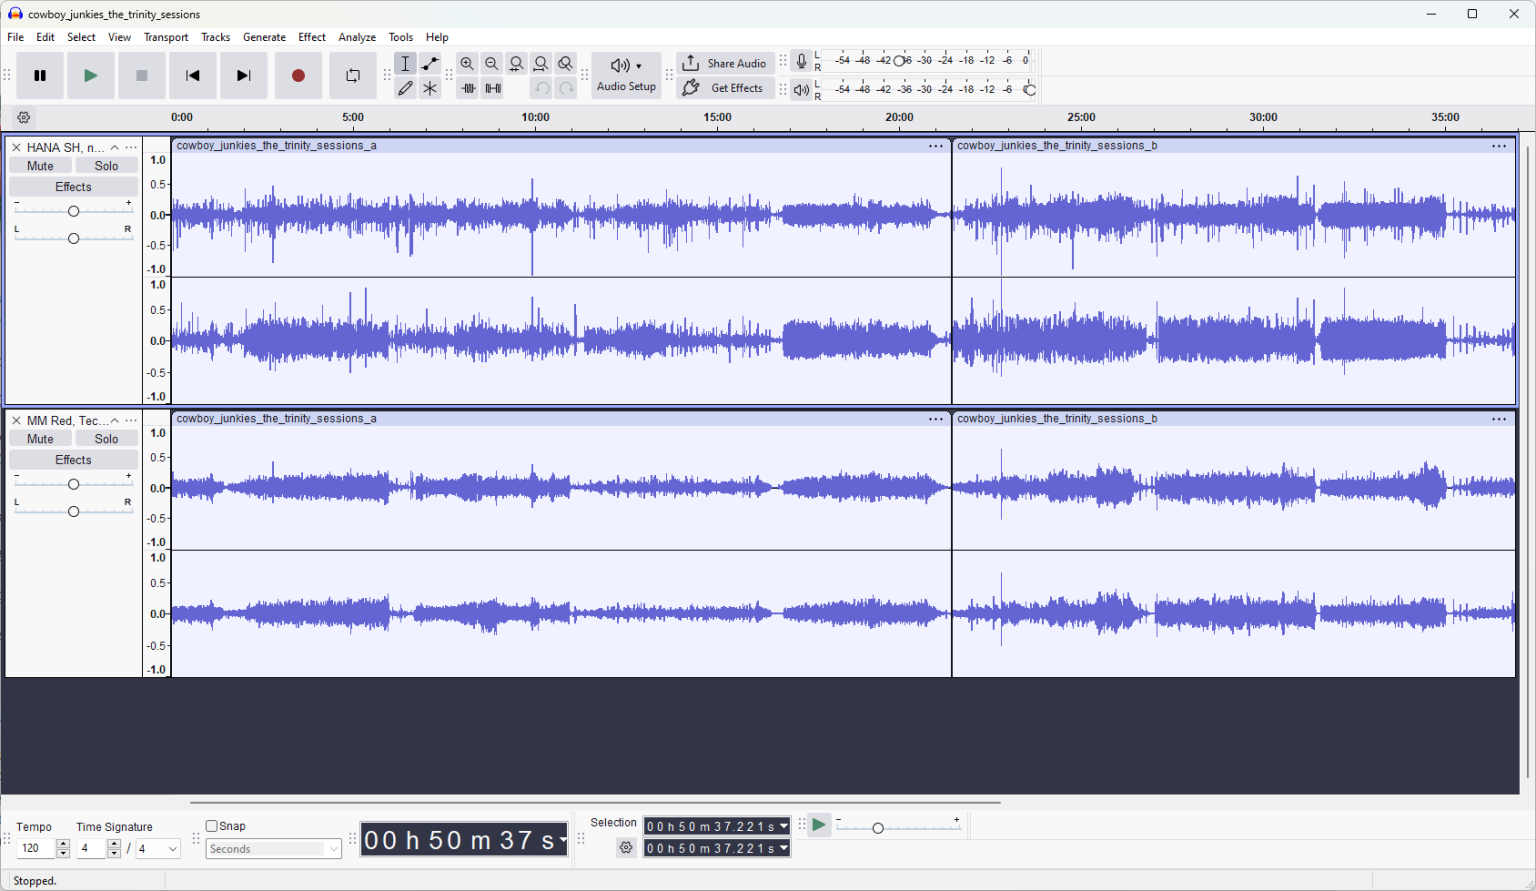This screenshot has height=891, width=1536.
Task: Click the Trim audio outside selection icon
Action: click(x=468, y=88)
